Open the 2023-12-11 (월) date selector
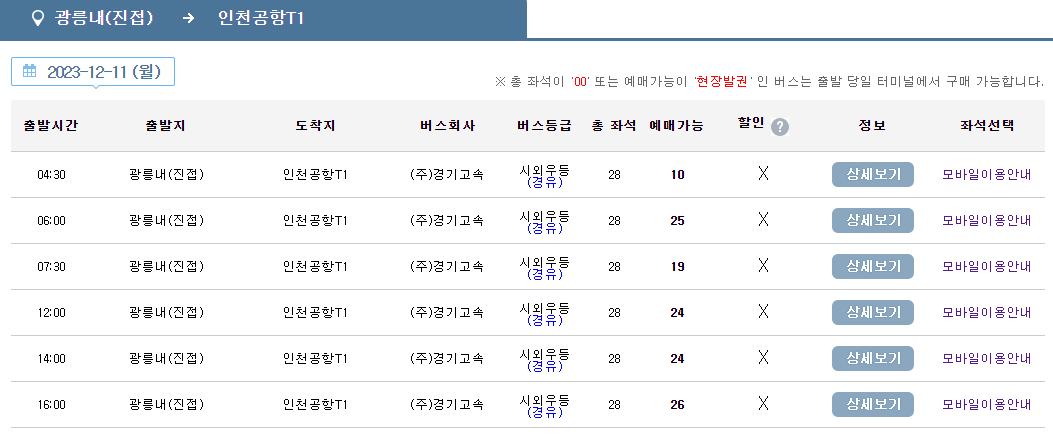The width and height of the screenshot is (1053, 448). pyautogui.click(x=93, y=72)
